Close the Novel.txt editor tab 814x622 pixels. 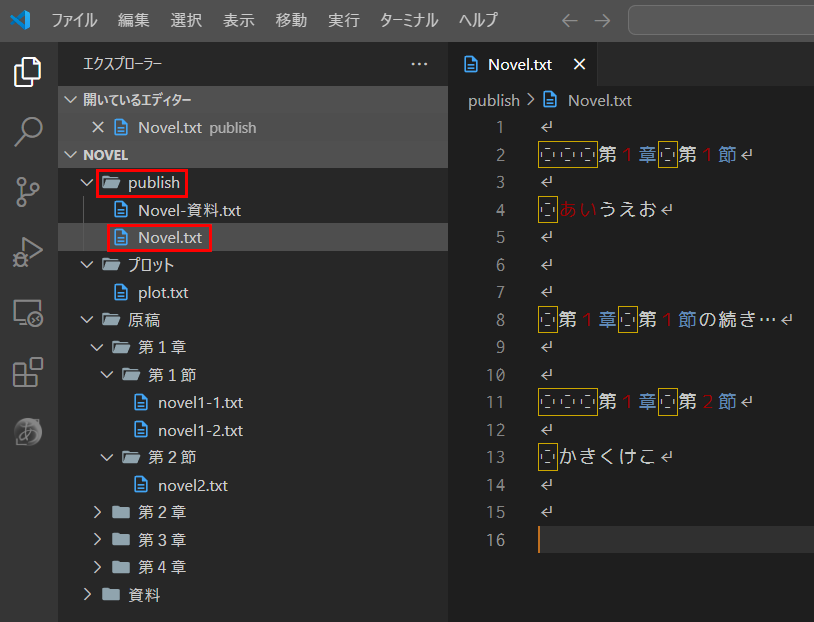tap(579, 64)
